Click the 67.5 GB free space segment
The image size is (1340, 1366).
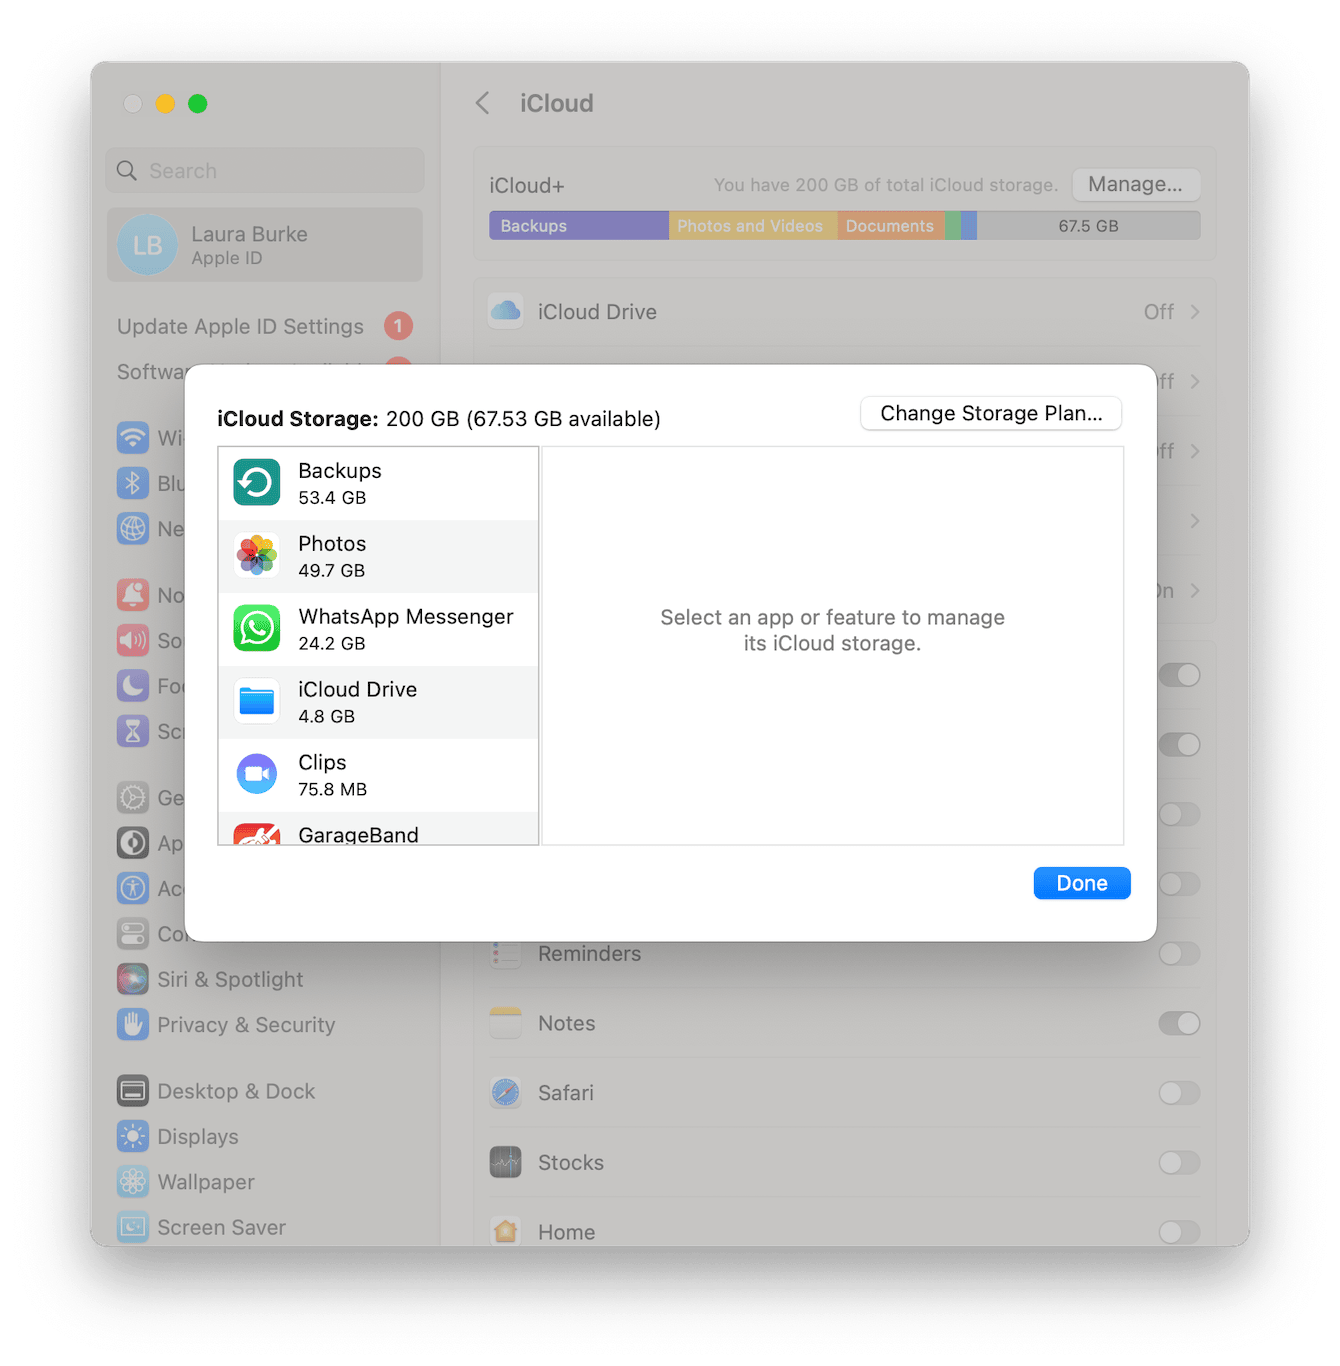coord(1089,226)
